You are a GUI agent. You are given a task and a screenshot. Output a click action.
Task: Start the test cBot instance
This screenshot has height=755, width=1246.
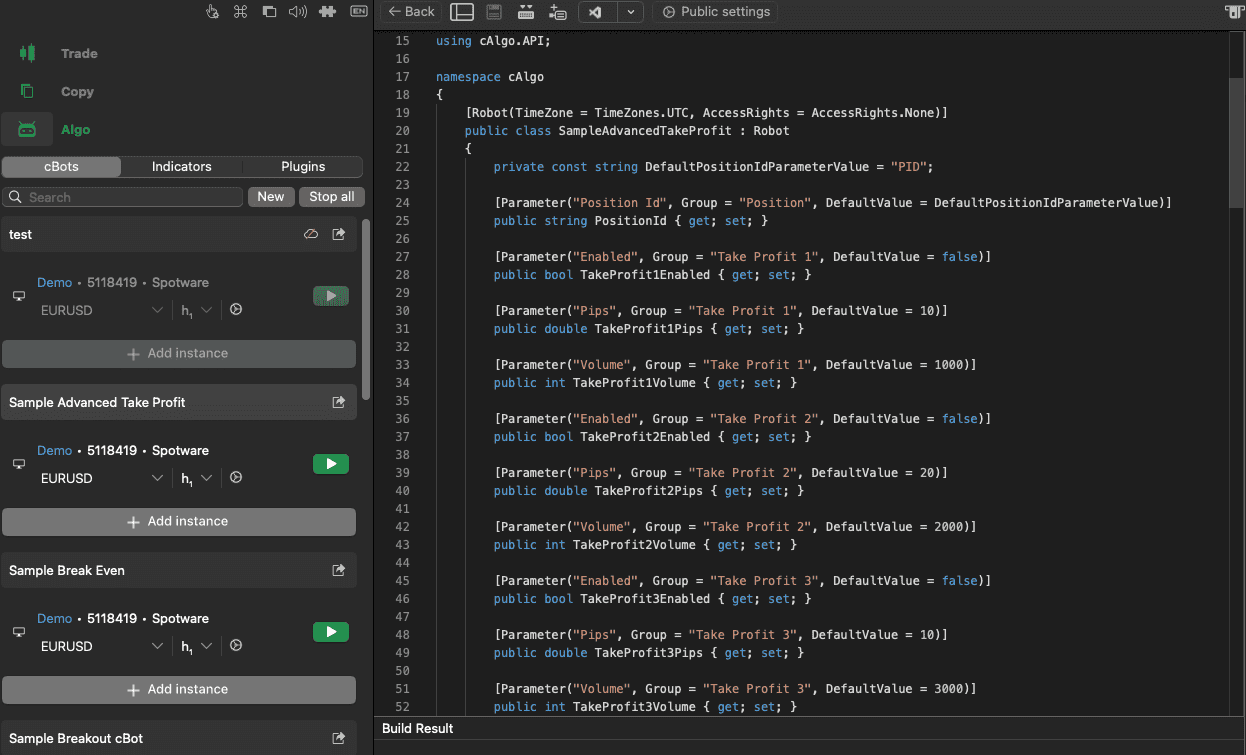(331, 296)
